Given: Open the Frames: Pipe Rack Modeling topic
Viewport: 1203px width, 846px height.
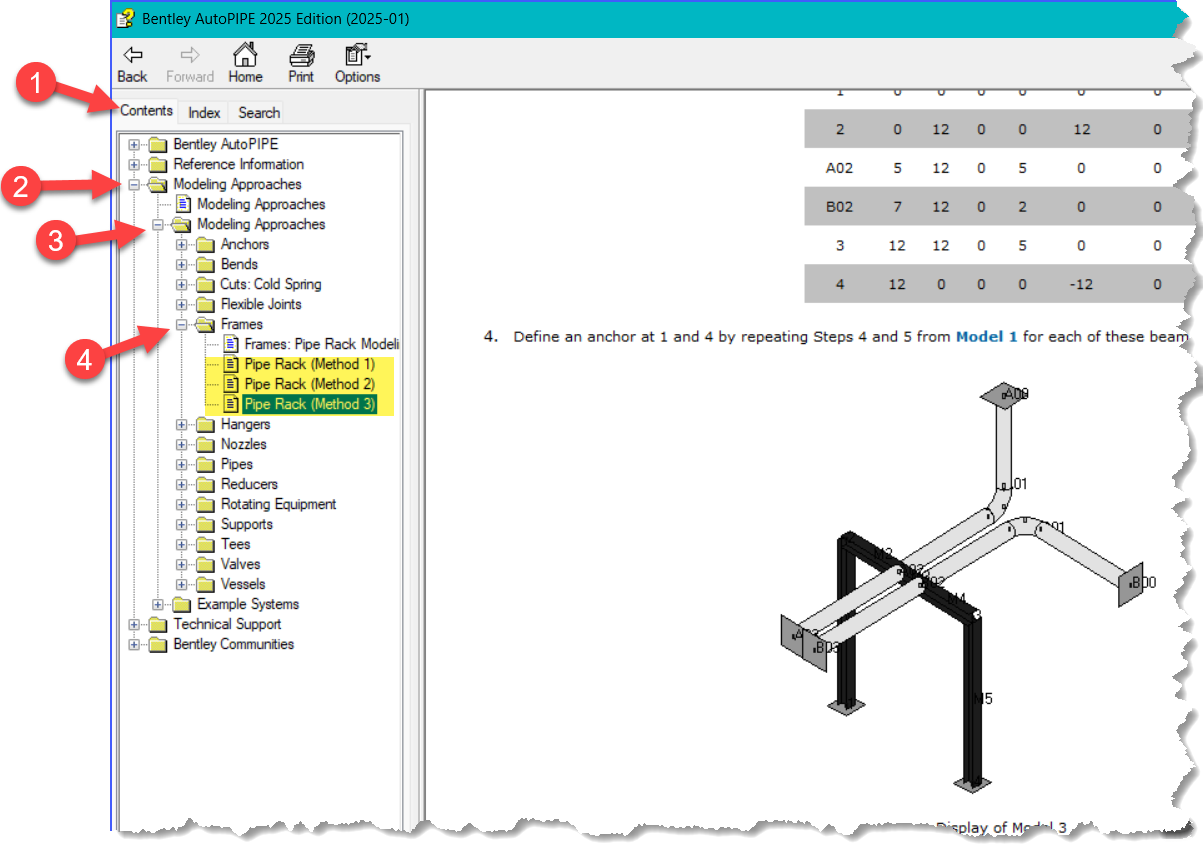Looking at the screenshot, I should pyautogui.click(x=321, y=344).
